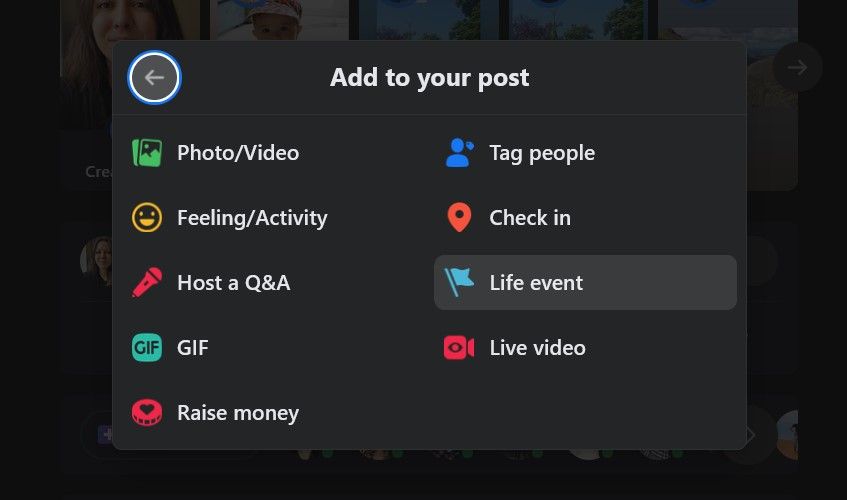Click the stories next arrow behind the dialog

797,67
